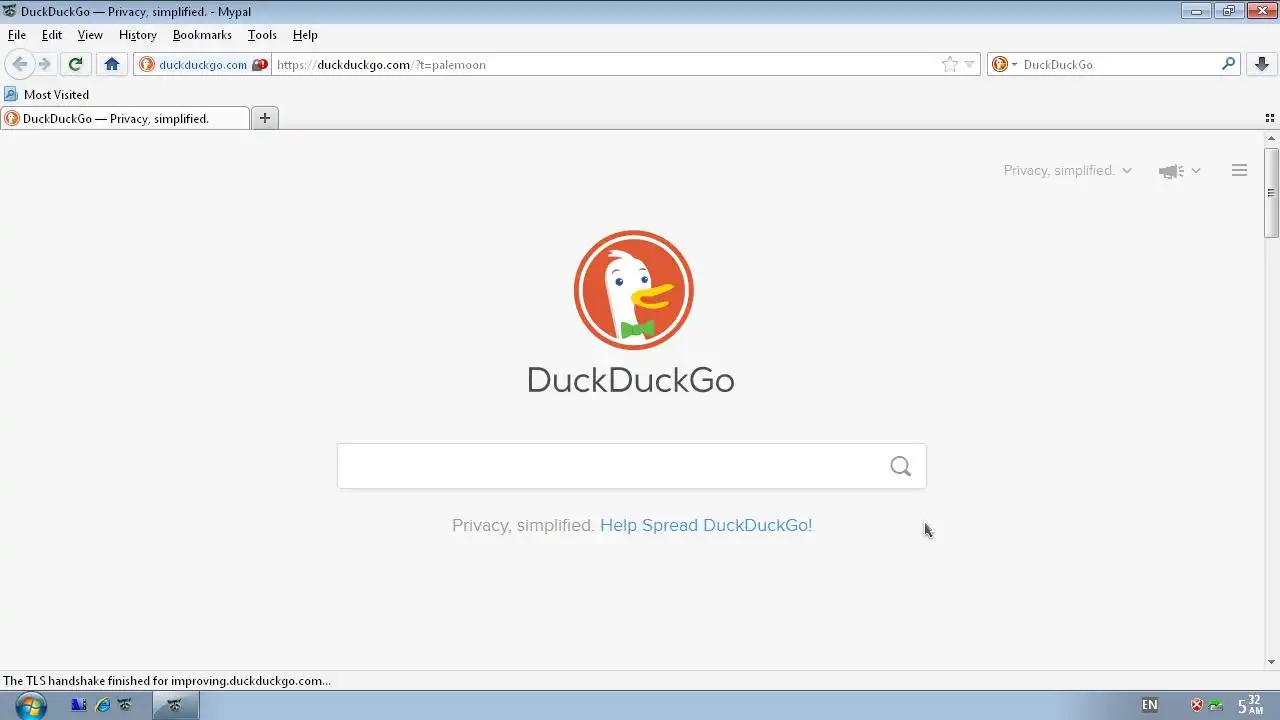Open the Tools menu
This screenshot has width=1280, height=720.
tap(262, 35)
